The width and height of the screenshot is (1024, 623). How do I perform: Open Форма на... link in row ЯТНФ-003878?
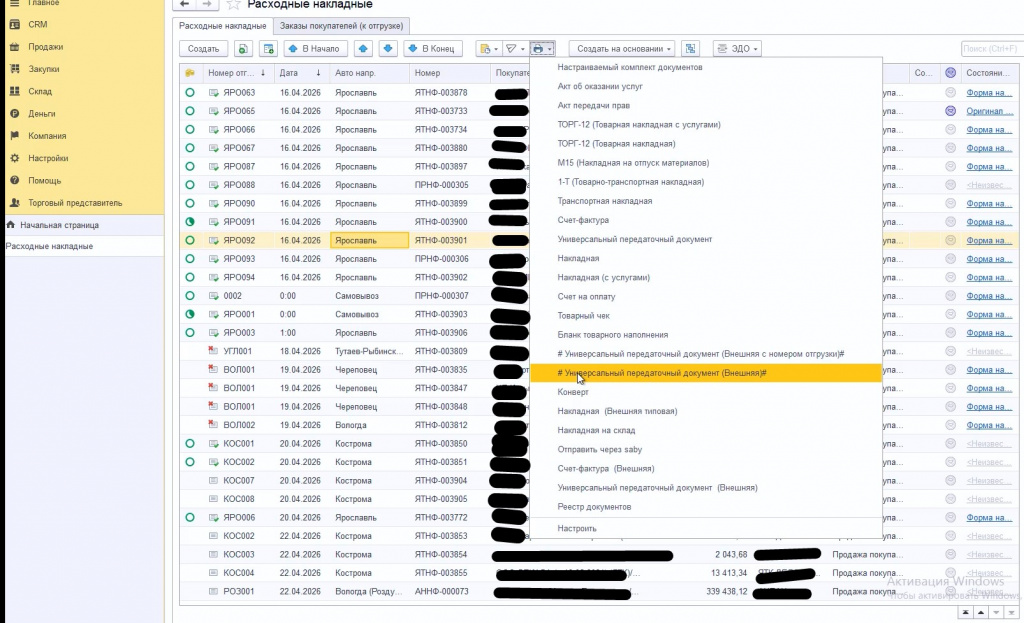click(989, 93)
